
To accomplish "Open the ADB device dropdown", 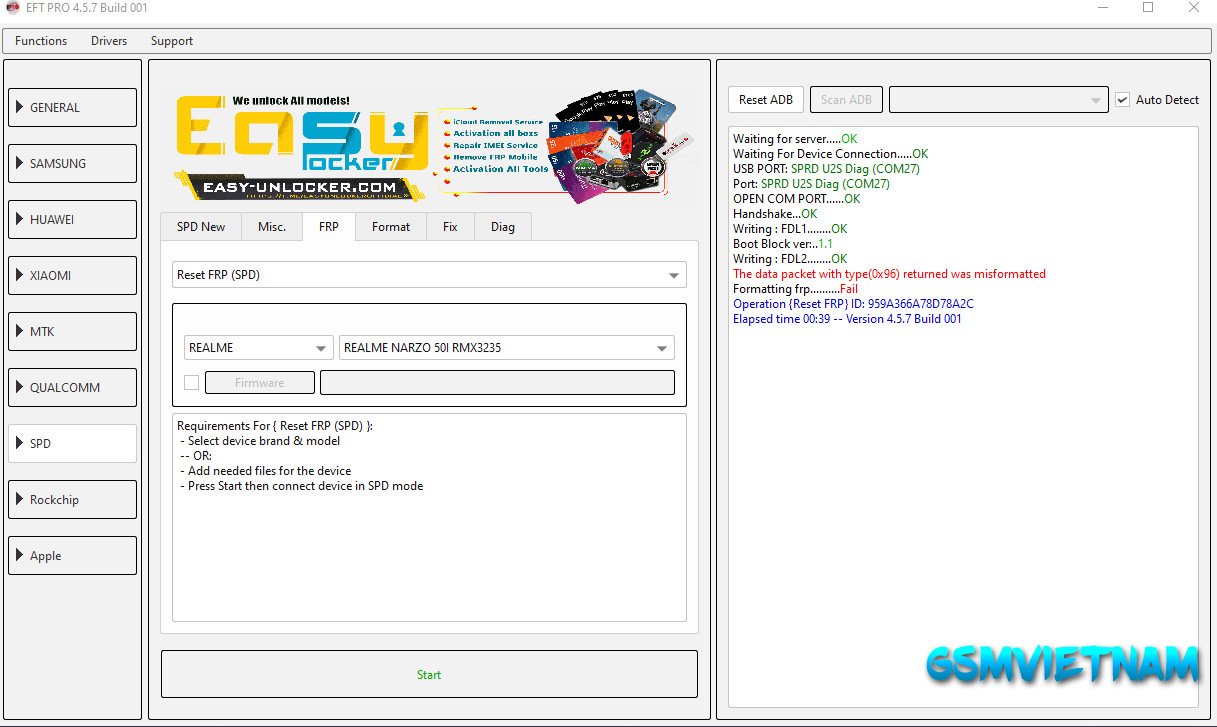I will coord(999,99).
